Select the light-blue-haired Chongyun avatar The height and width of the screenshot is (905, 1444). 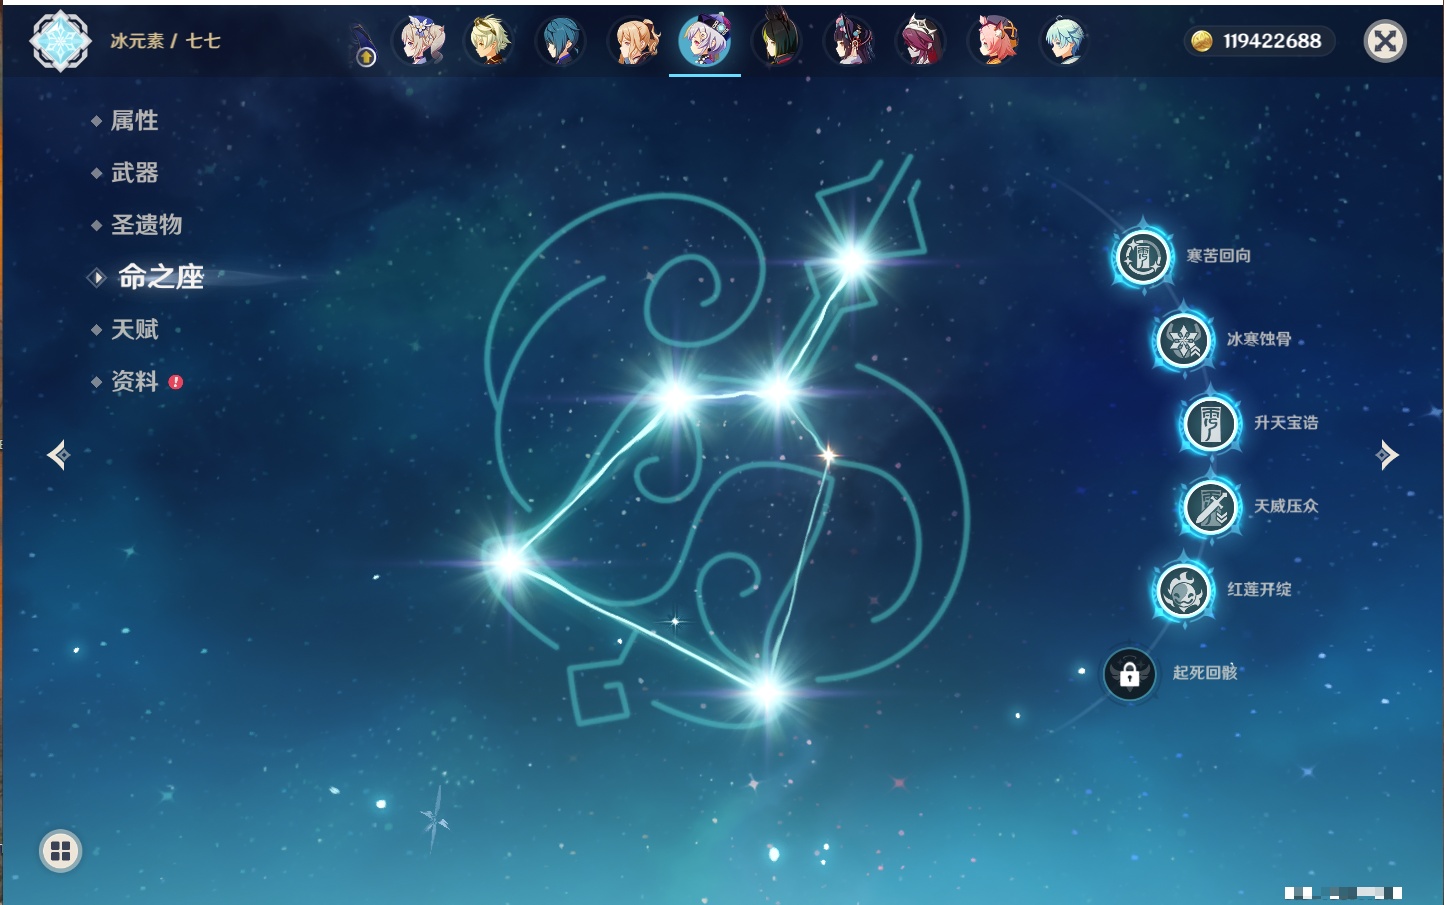point(1065,41)
